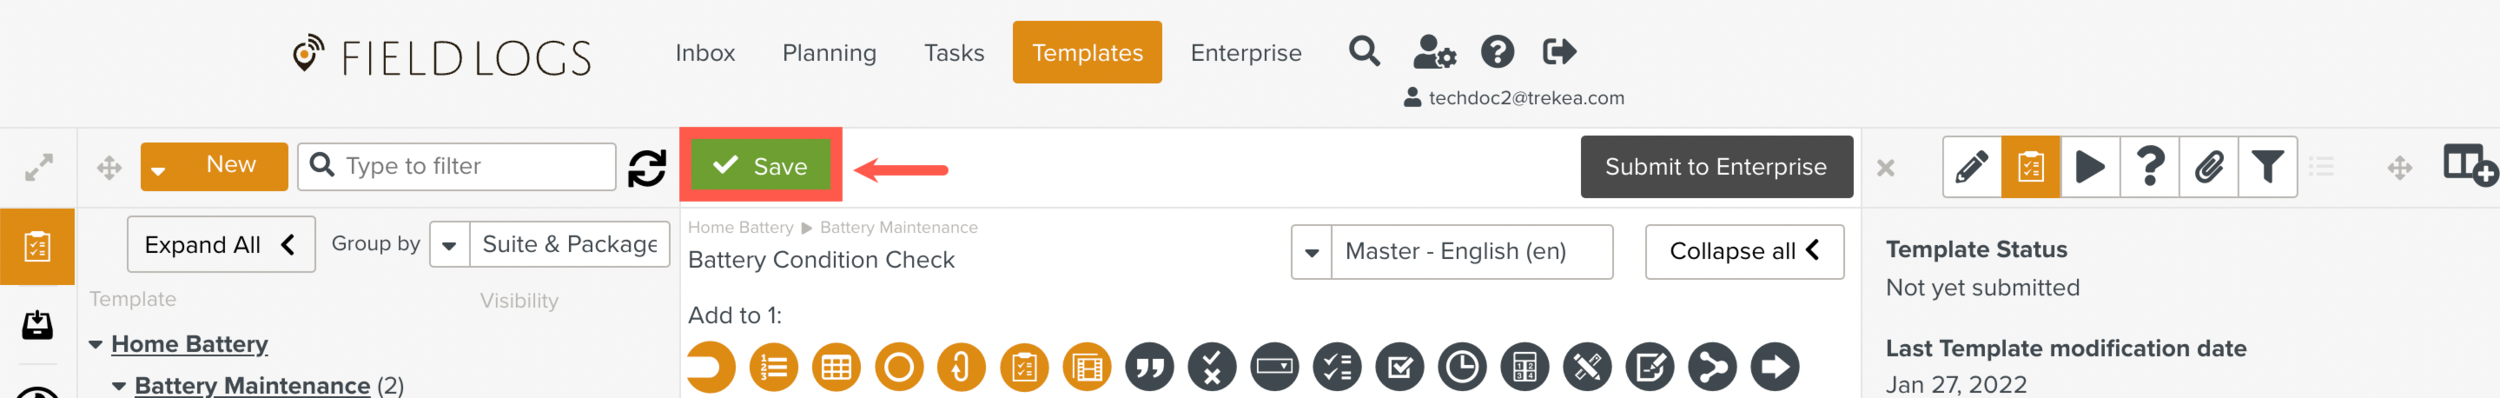Image resolution: width=2500 pixels, height=398 pixels.
Task: Add a pass/fail check-cross element
Action: click(1212, 368)
